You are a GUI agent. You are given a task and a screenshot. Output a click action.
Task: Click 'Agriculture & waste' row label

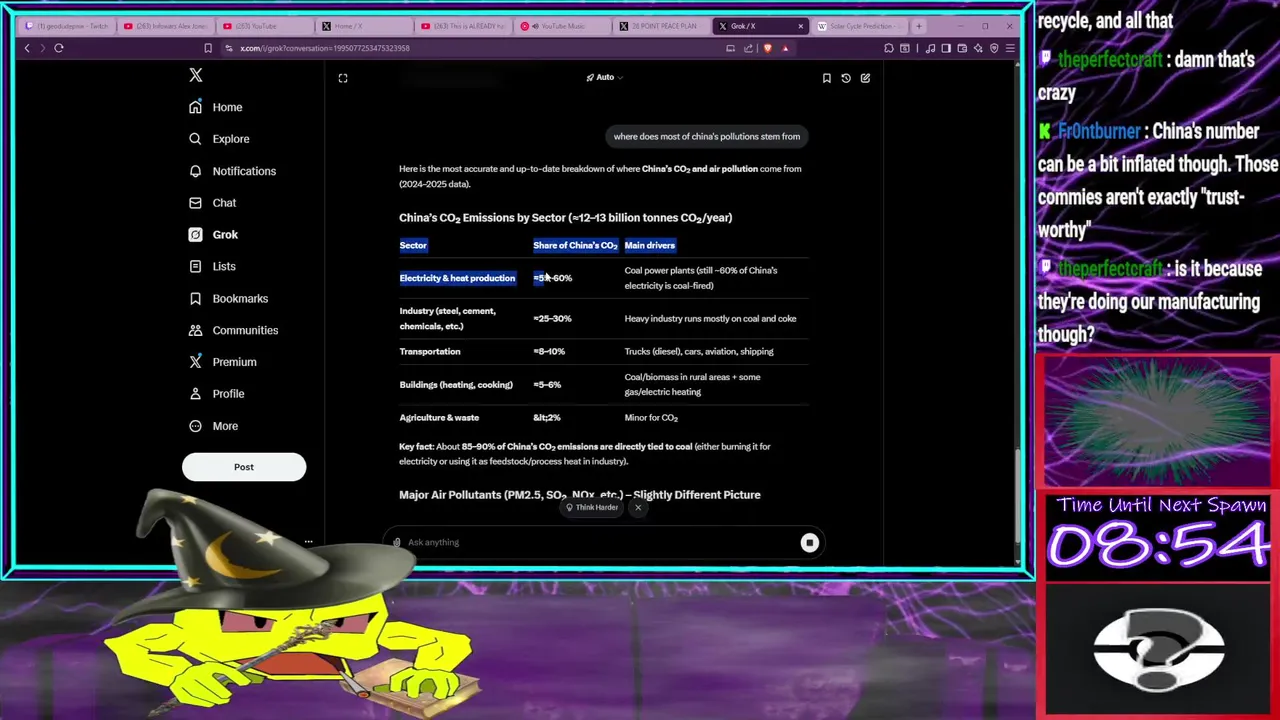[x=439, y=418]
